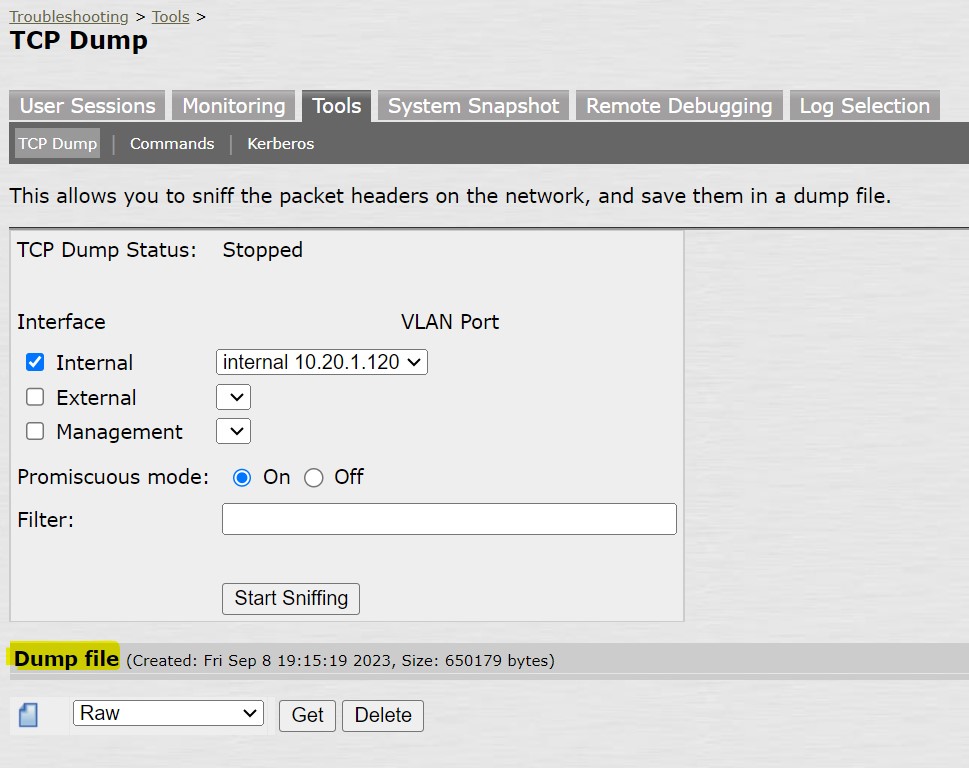Enable the Management interface checkbox
Viewport: 969px width, 768px height.
(x=35, y=431)
